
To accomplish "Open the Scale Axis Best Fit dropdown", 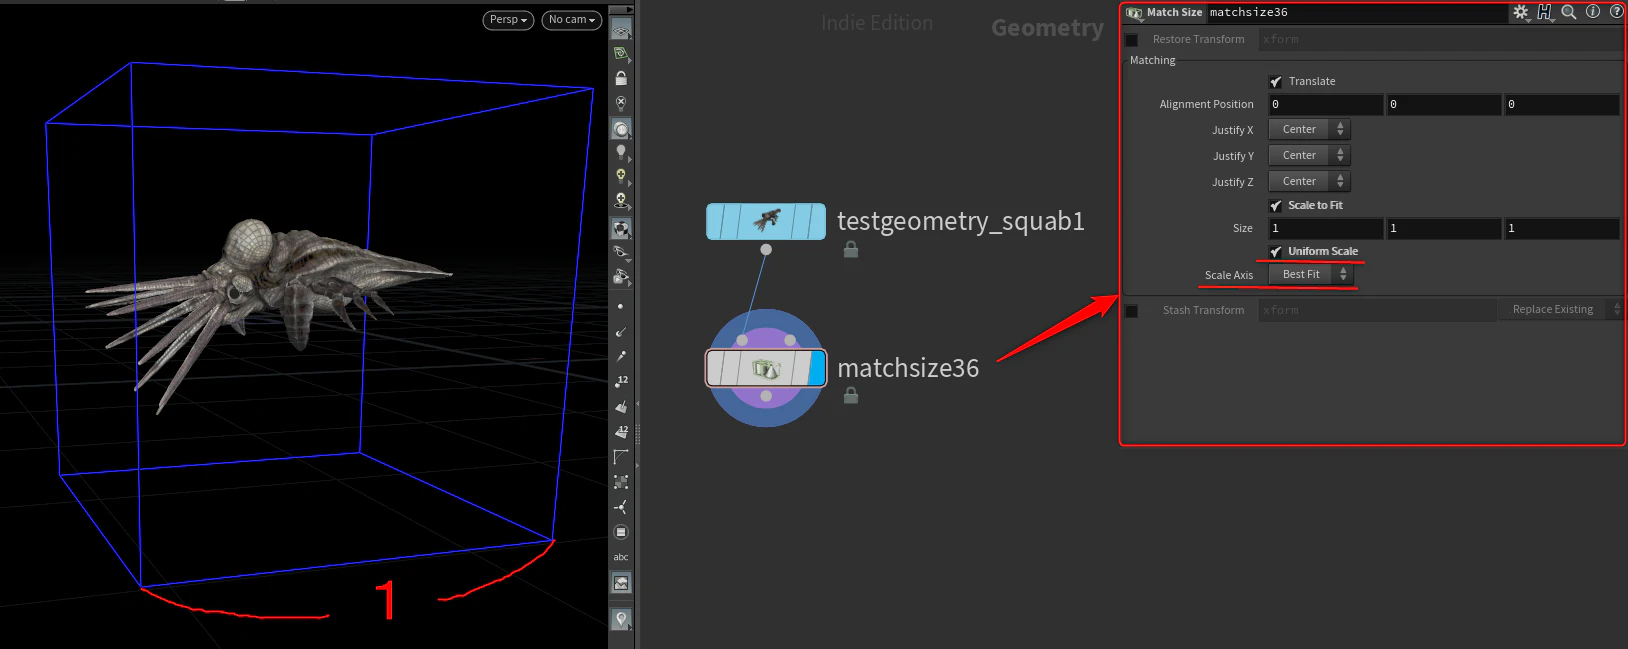I will pyautogui.click(x=1311, y=274).
